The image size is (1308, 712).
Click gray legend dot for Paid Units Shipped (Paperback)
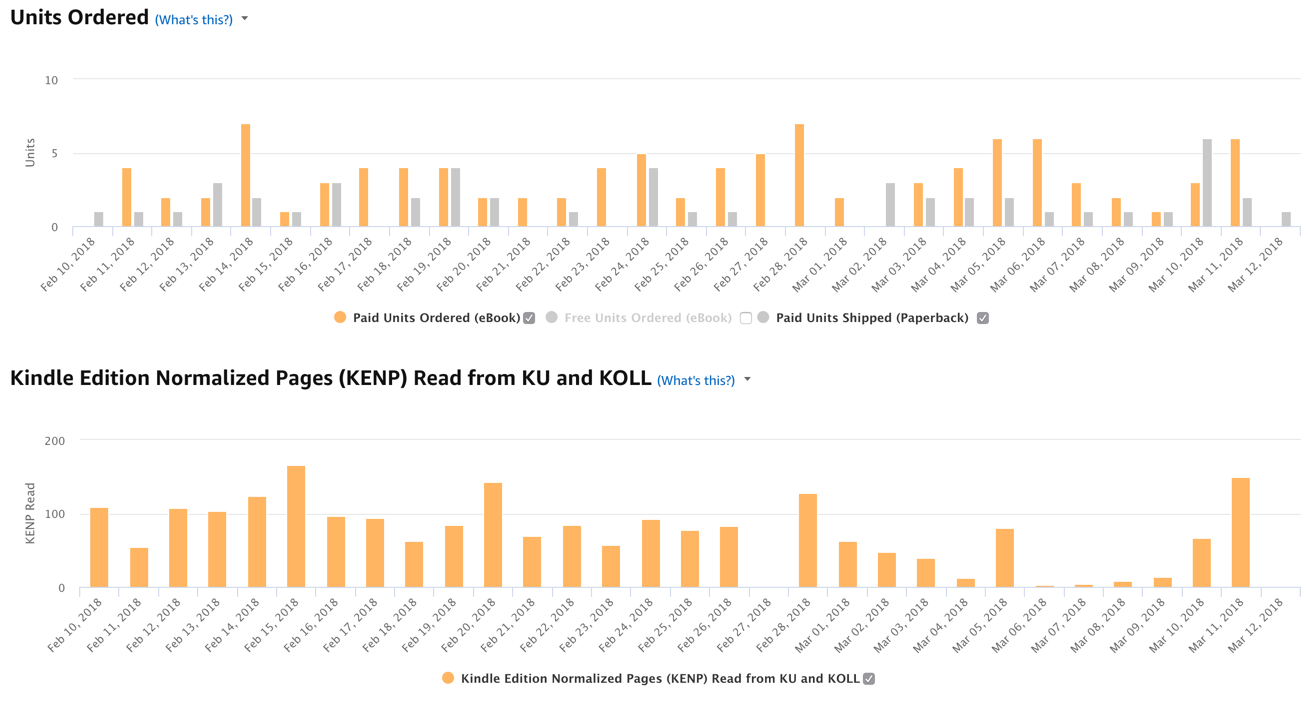[x=763, y=317]
